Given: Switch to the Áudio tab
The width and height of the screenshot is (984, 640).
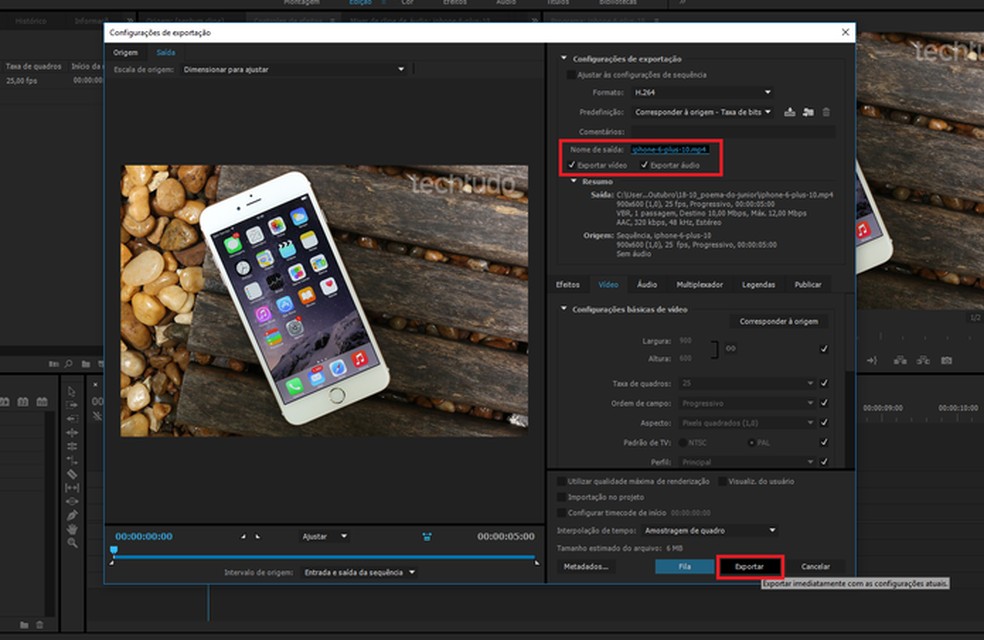Looking at the screenshot, I should 647,285.
